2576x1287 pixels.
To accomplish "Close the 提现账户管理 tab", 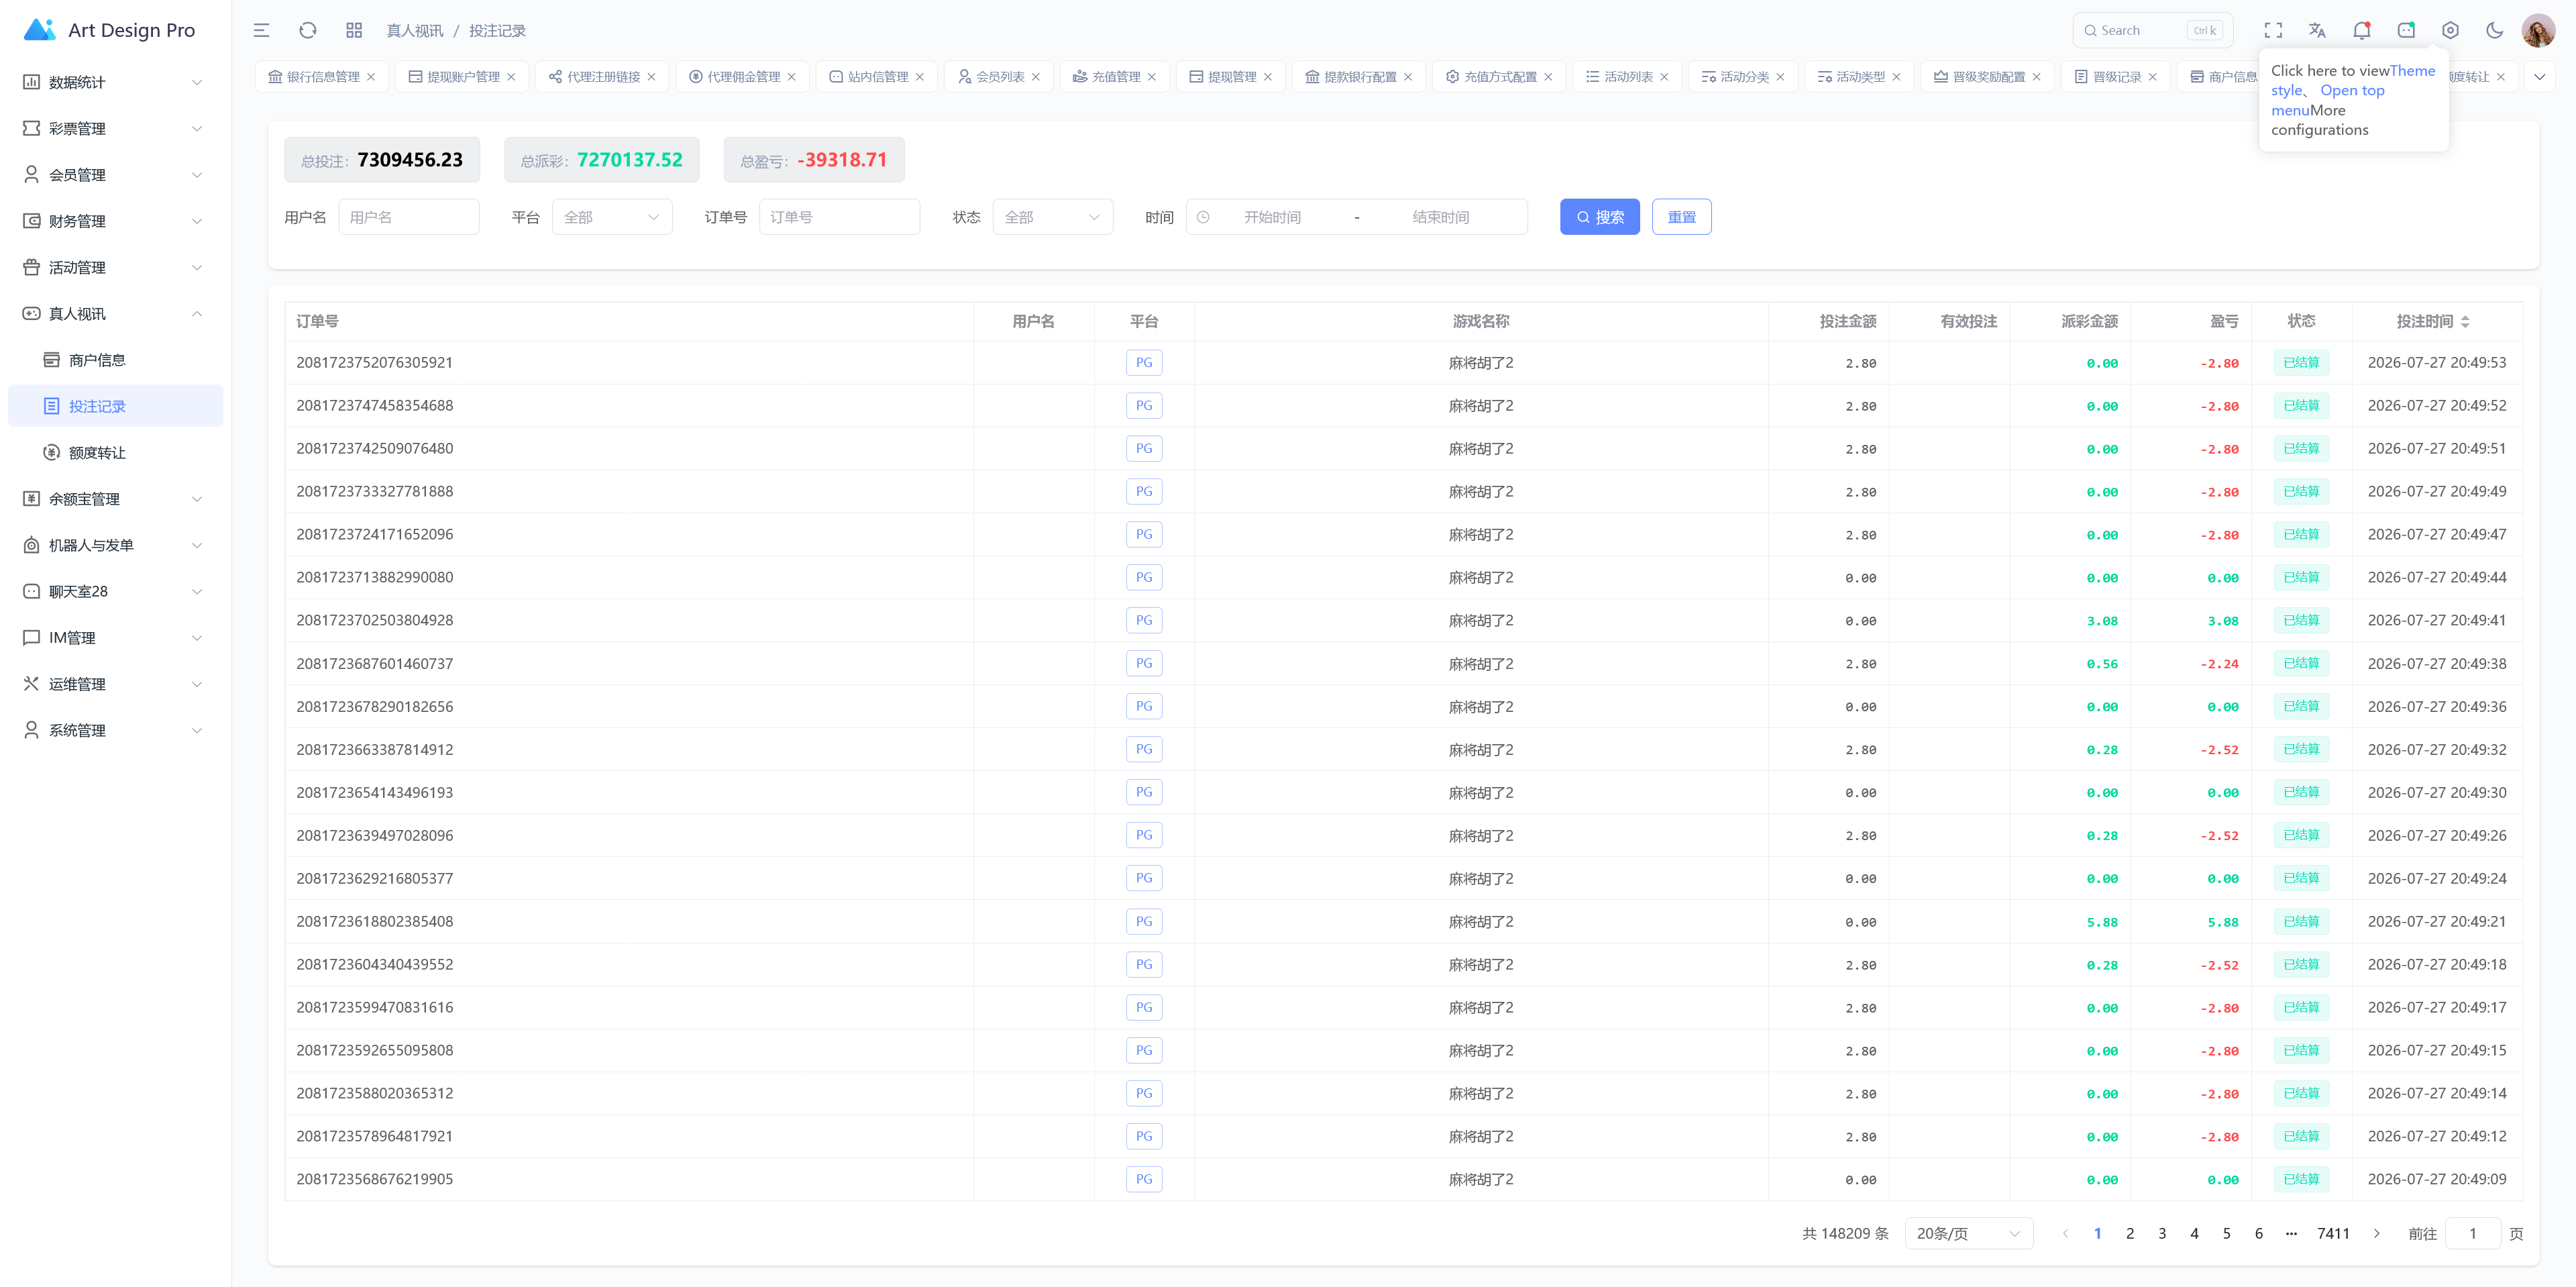I will tap(511, 77).
